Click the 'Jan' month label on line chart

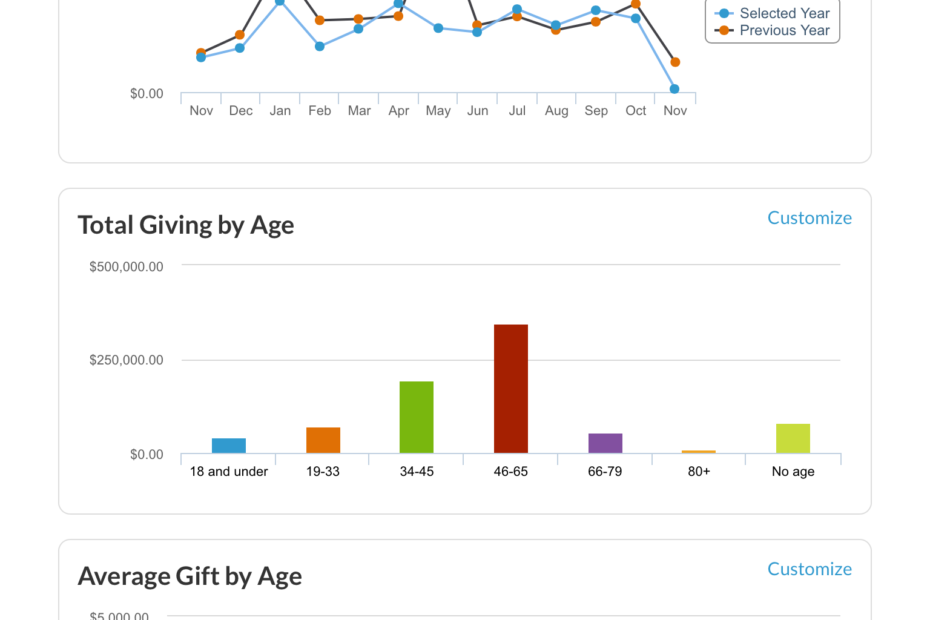click(x=280, y=111)
